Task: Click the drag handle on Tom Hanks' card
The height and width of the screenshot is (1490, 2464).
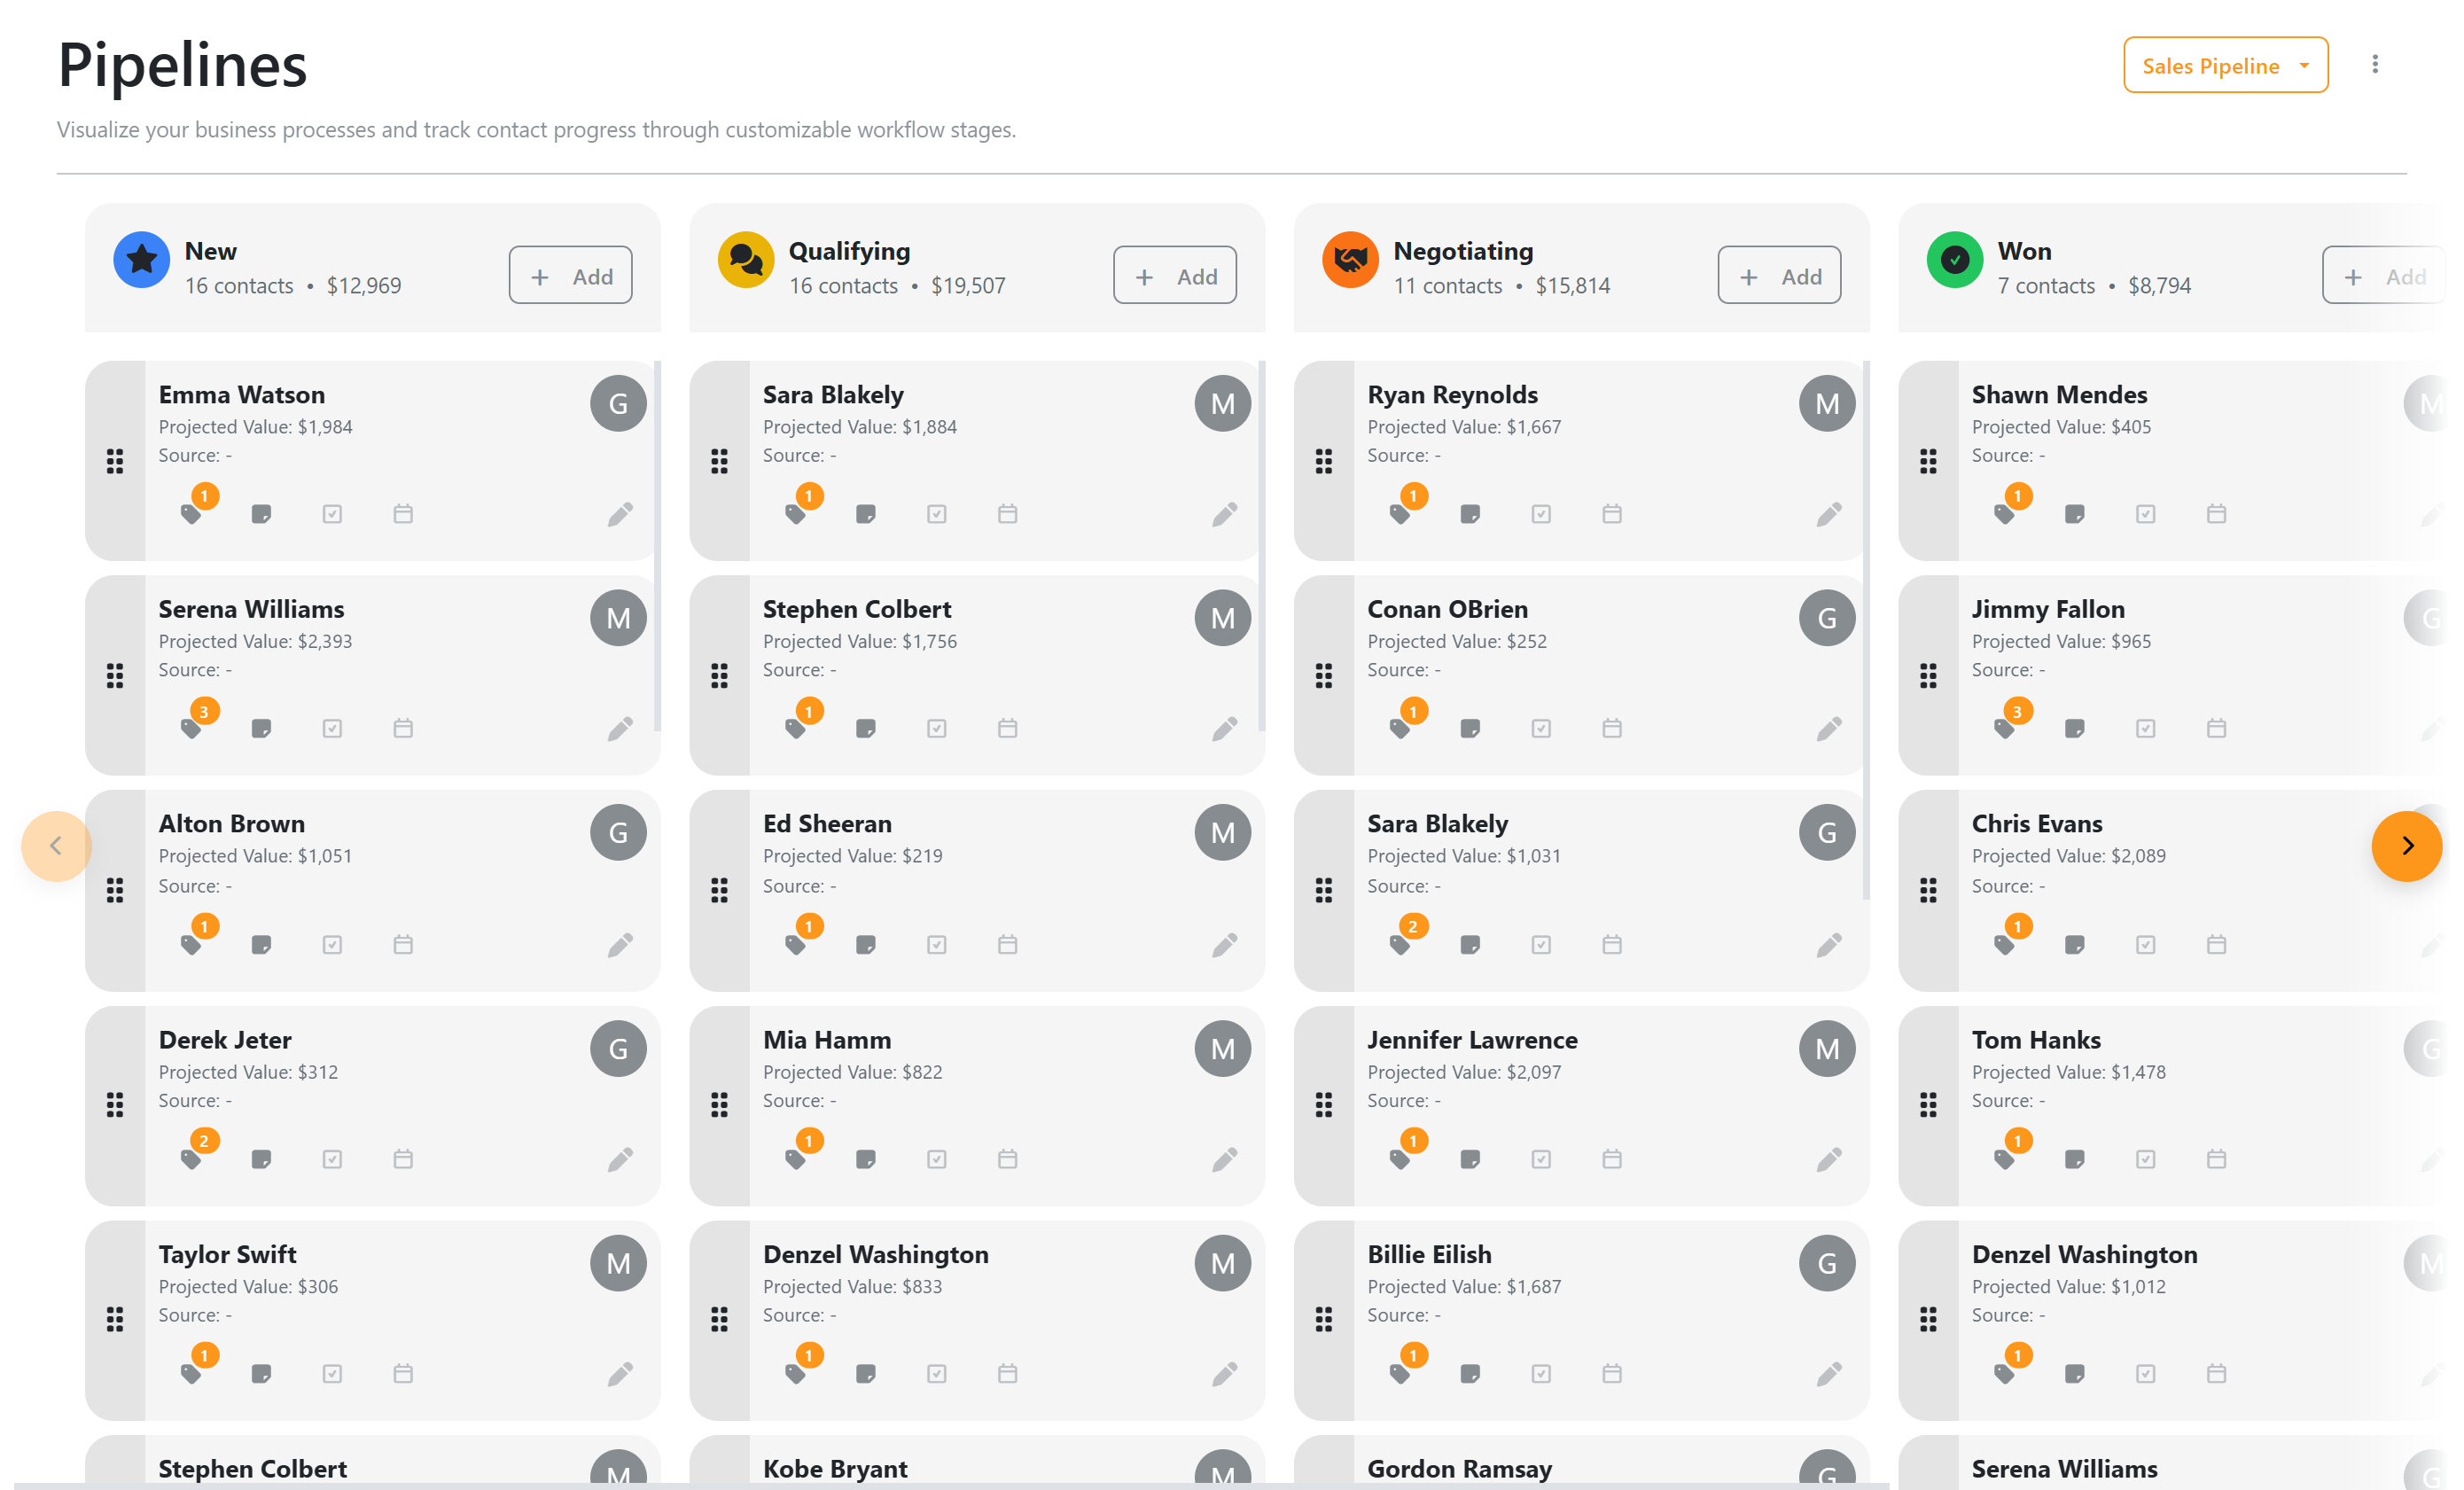Action: point(1928,1105)
